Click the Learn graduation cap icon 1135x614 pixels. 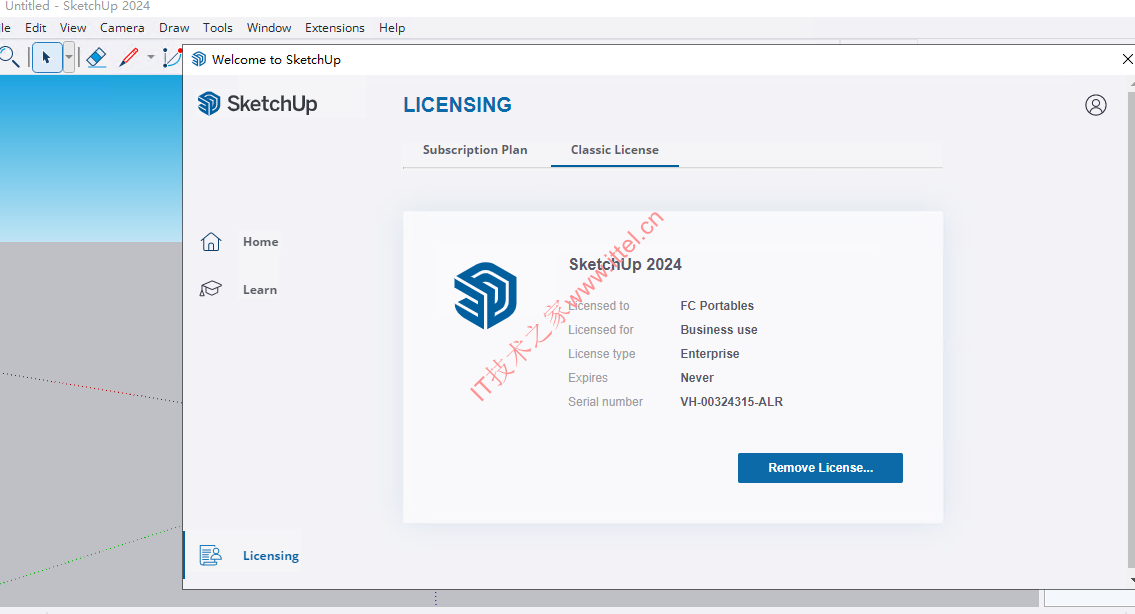click(211, 289)
